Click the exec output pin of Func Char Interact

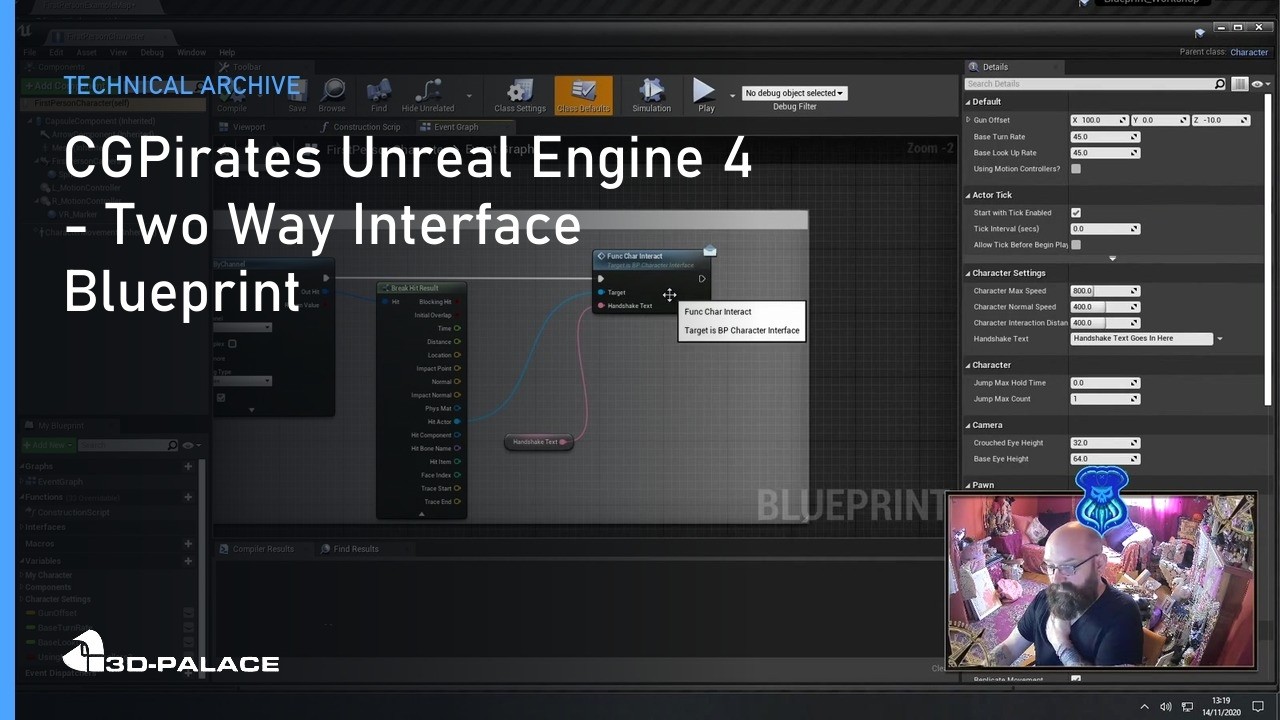coord(702,279)
